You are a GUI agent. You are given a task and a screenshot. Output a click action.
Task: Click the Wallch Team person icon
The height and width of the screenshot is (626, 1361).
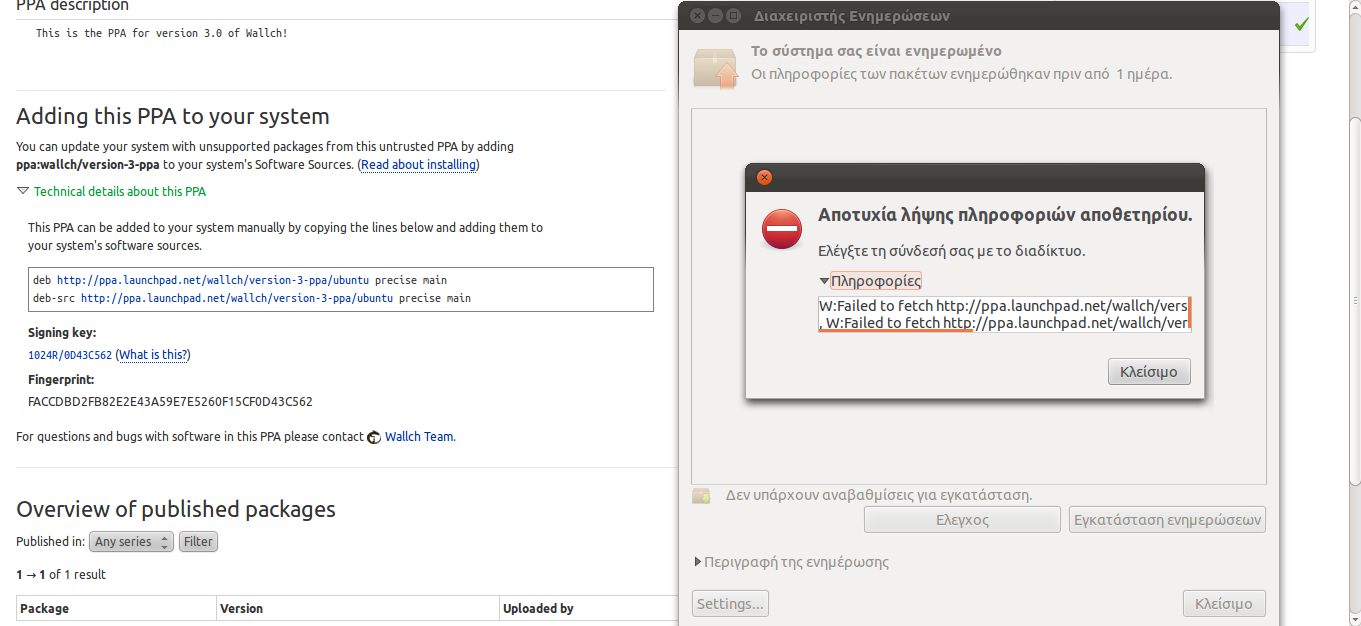click(374, 437)
